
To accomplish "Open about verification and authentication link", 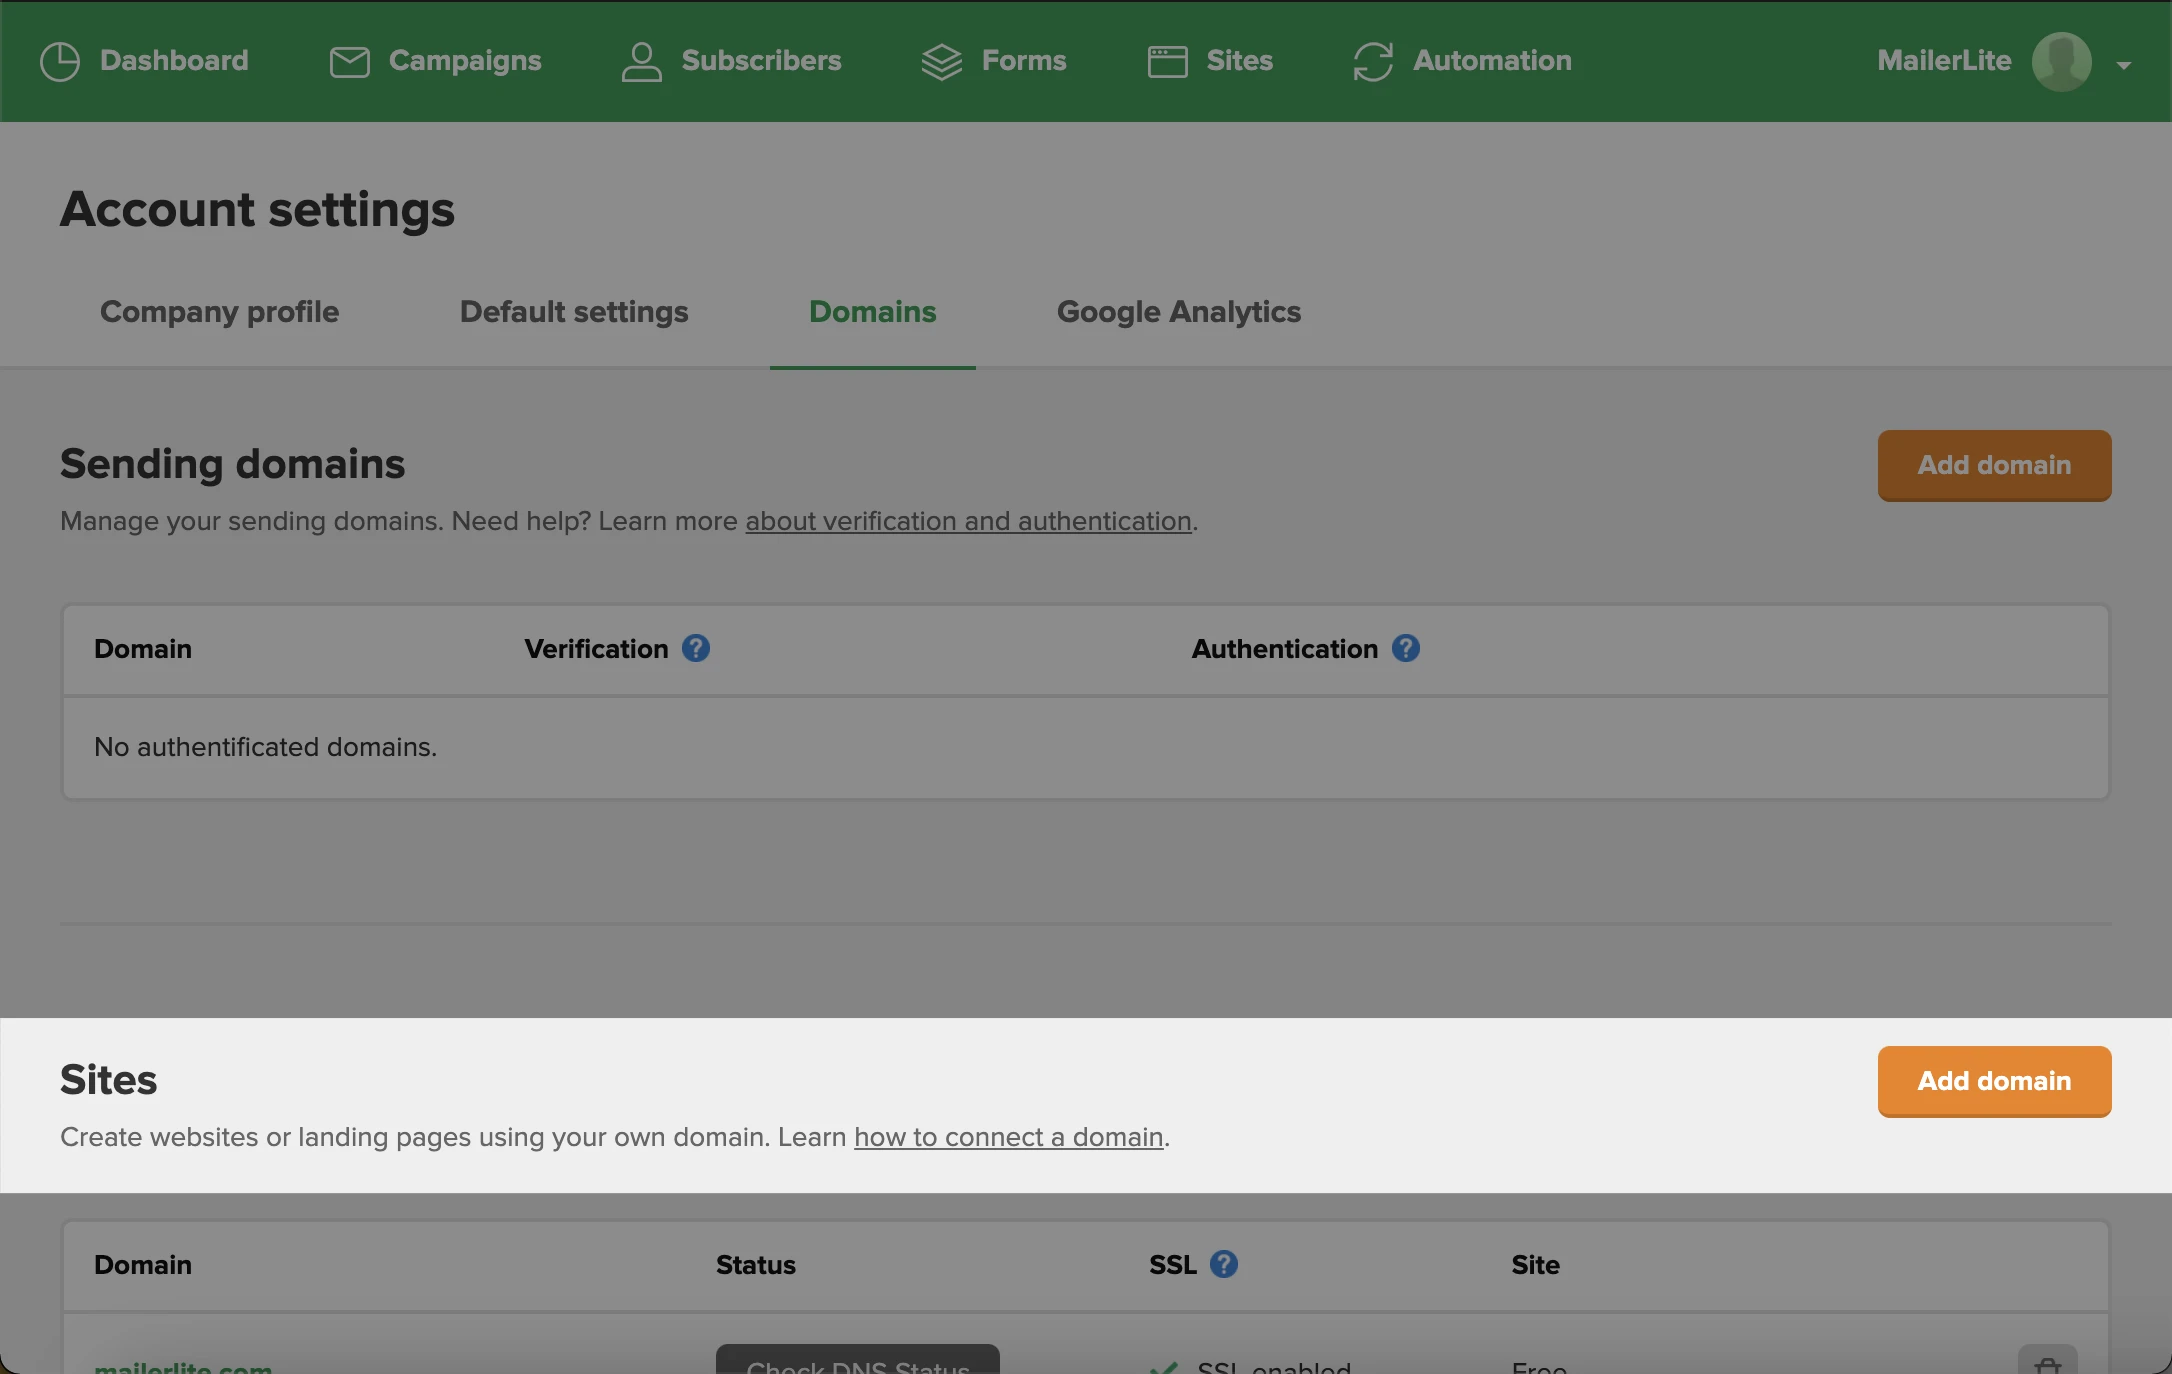I will pos(968,521).
